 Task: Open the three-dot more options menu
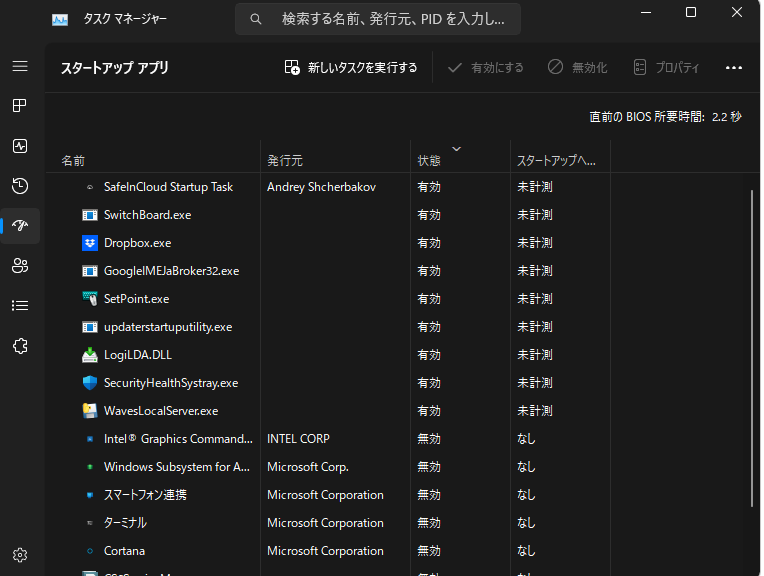coord(734,68)
